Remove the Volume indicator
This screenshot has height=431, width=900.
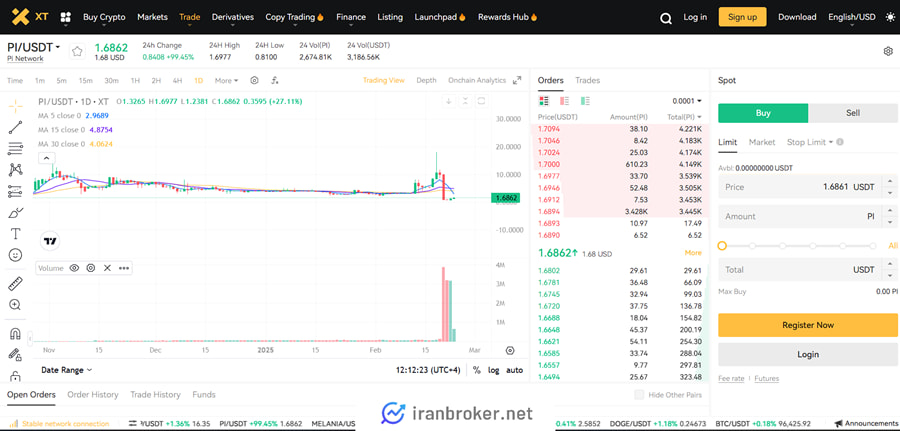pyautogui.click(x=107, y=268)
